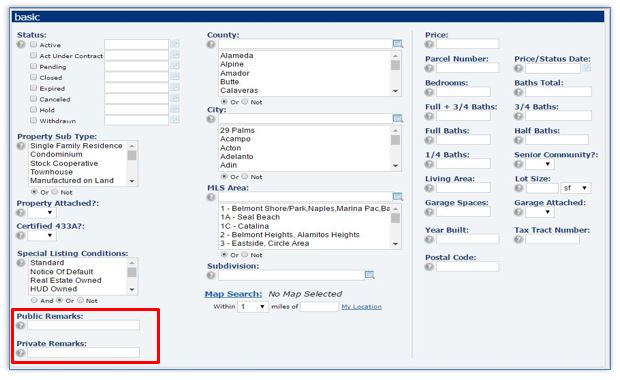The width and height of the screenshot is (620, 380).
Task: Select Not radio under Property Sub Type
Action: [x=55, y=192]
